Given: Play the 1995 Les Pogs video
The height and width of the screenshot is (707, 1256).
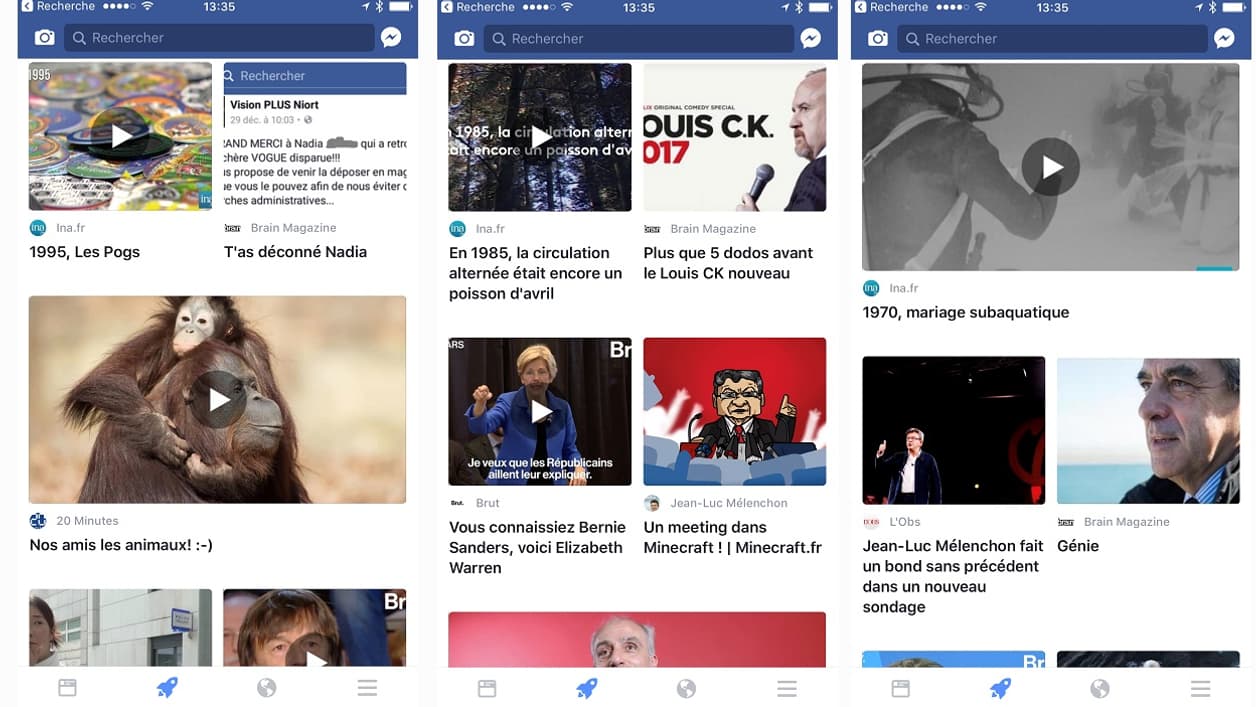Looking at the screenshot, I should (x=121, y=137).
